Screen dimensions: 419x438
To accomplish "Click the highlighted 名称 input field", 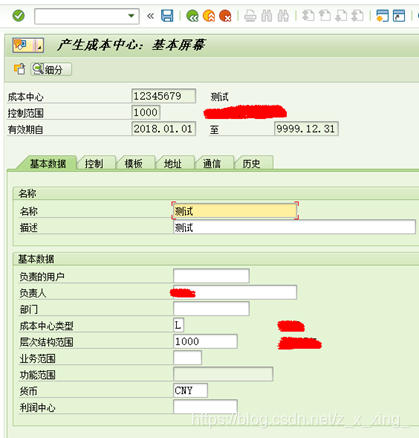I will click(235, 211).
